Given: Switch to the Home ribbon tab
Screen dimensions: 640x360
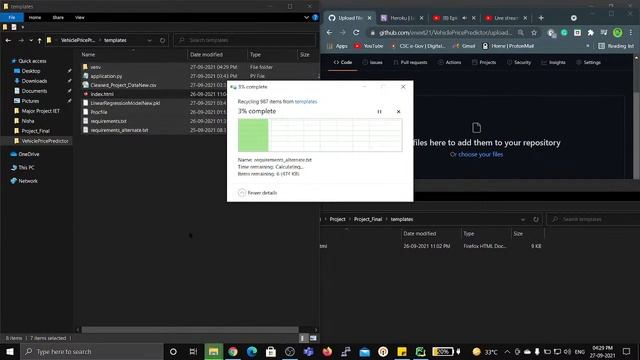Looking at the screenshot, I should coord(35,18).
